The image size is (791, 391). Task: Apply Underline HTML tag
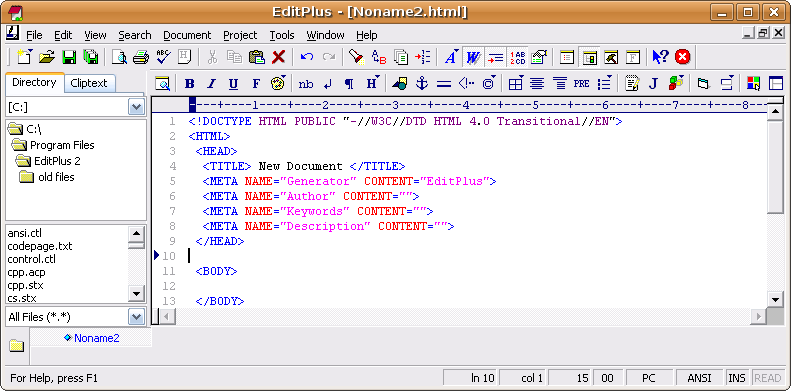coord(233,84)
